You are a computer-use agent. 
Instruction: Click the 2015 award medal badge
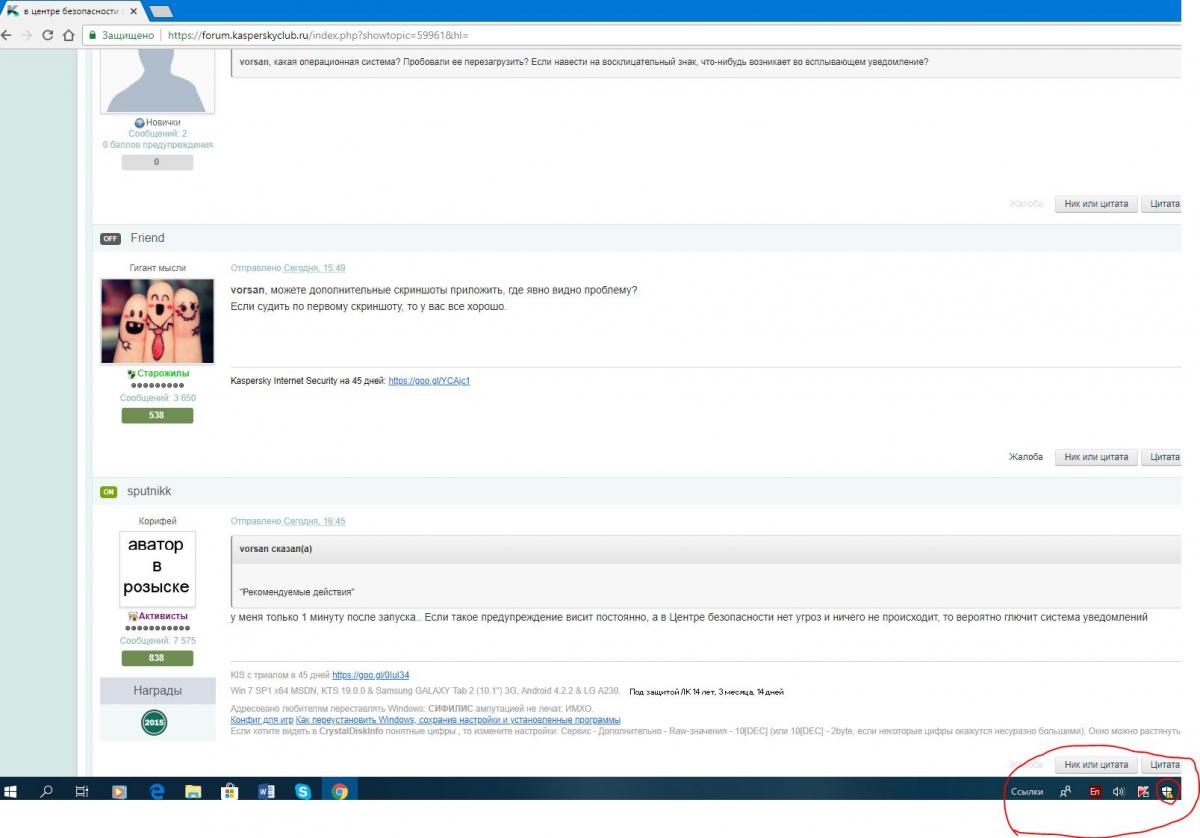(155, 723)
